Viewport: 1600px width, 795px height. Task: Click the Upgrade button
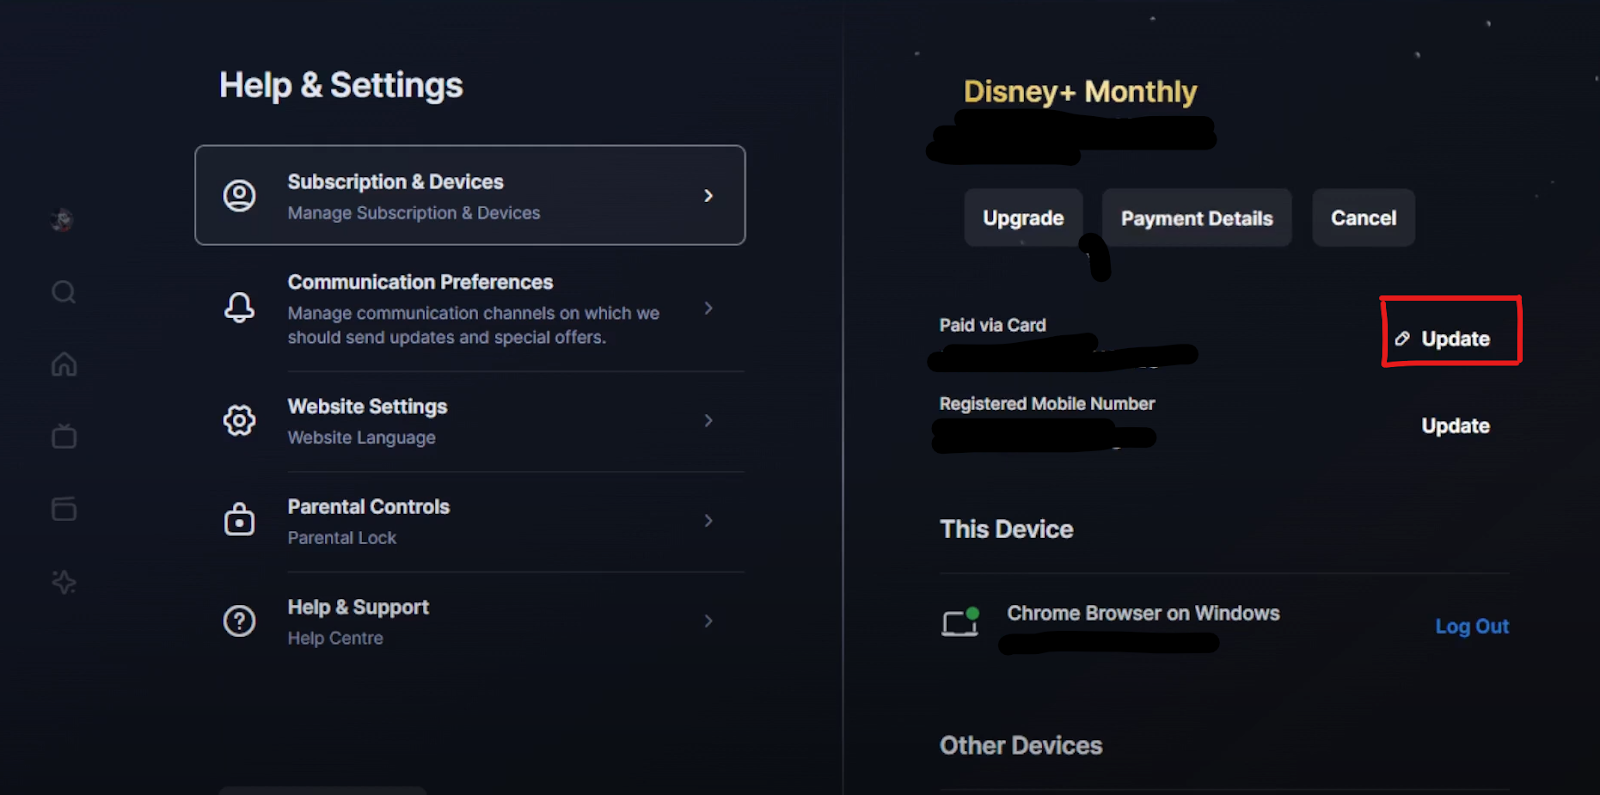point(1023,218)
